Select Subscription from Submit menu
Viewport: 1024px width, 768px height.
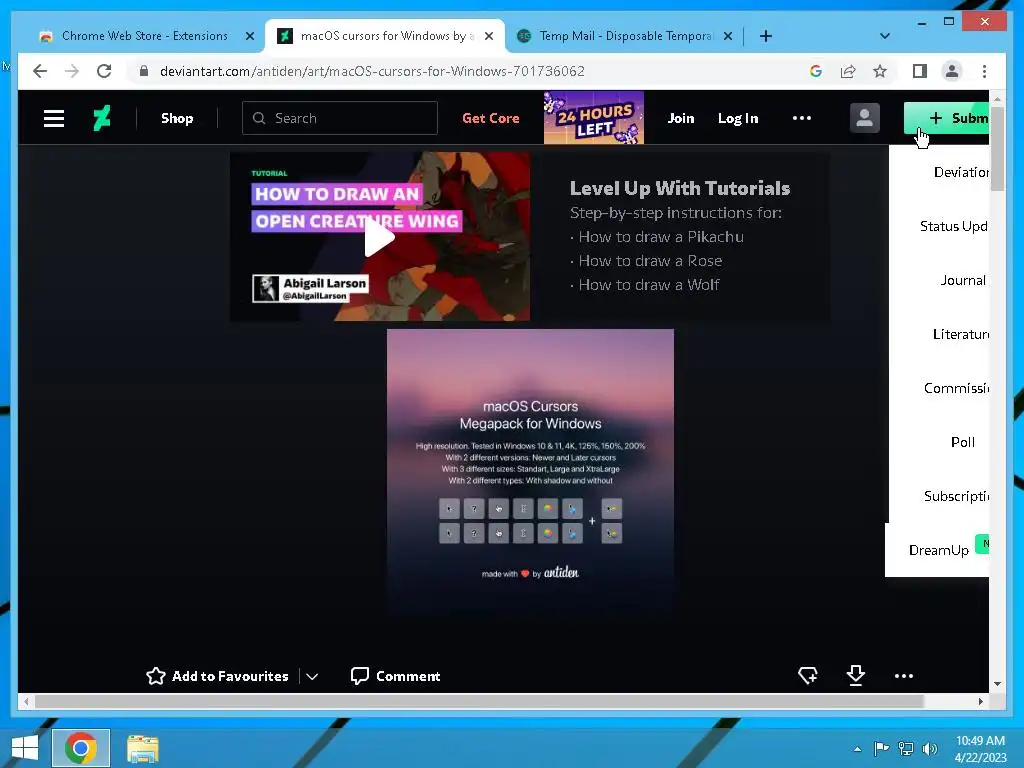click(x=956, y=496)
